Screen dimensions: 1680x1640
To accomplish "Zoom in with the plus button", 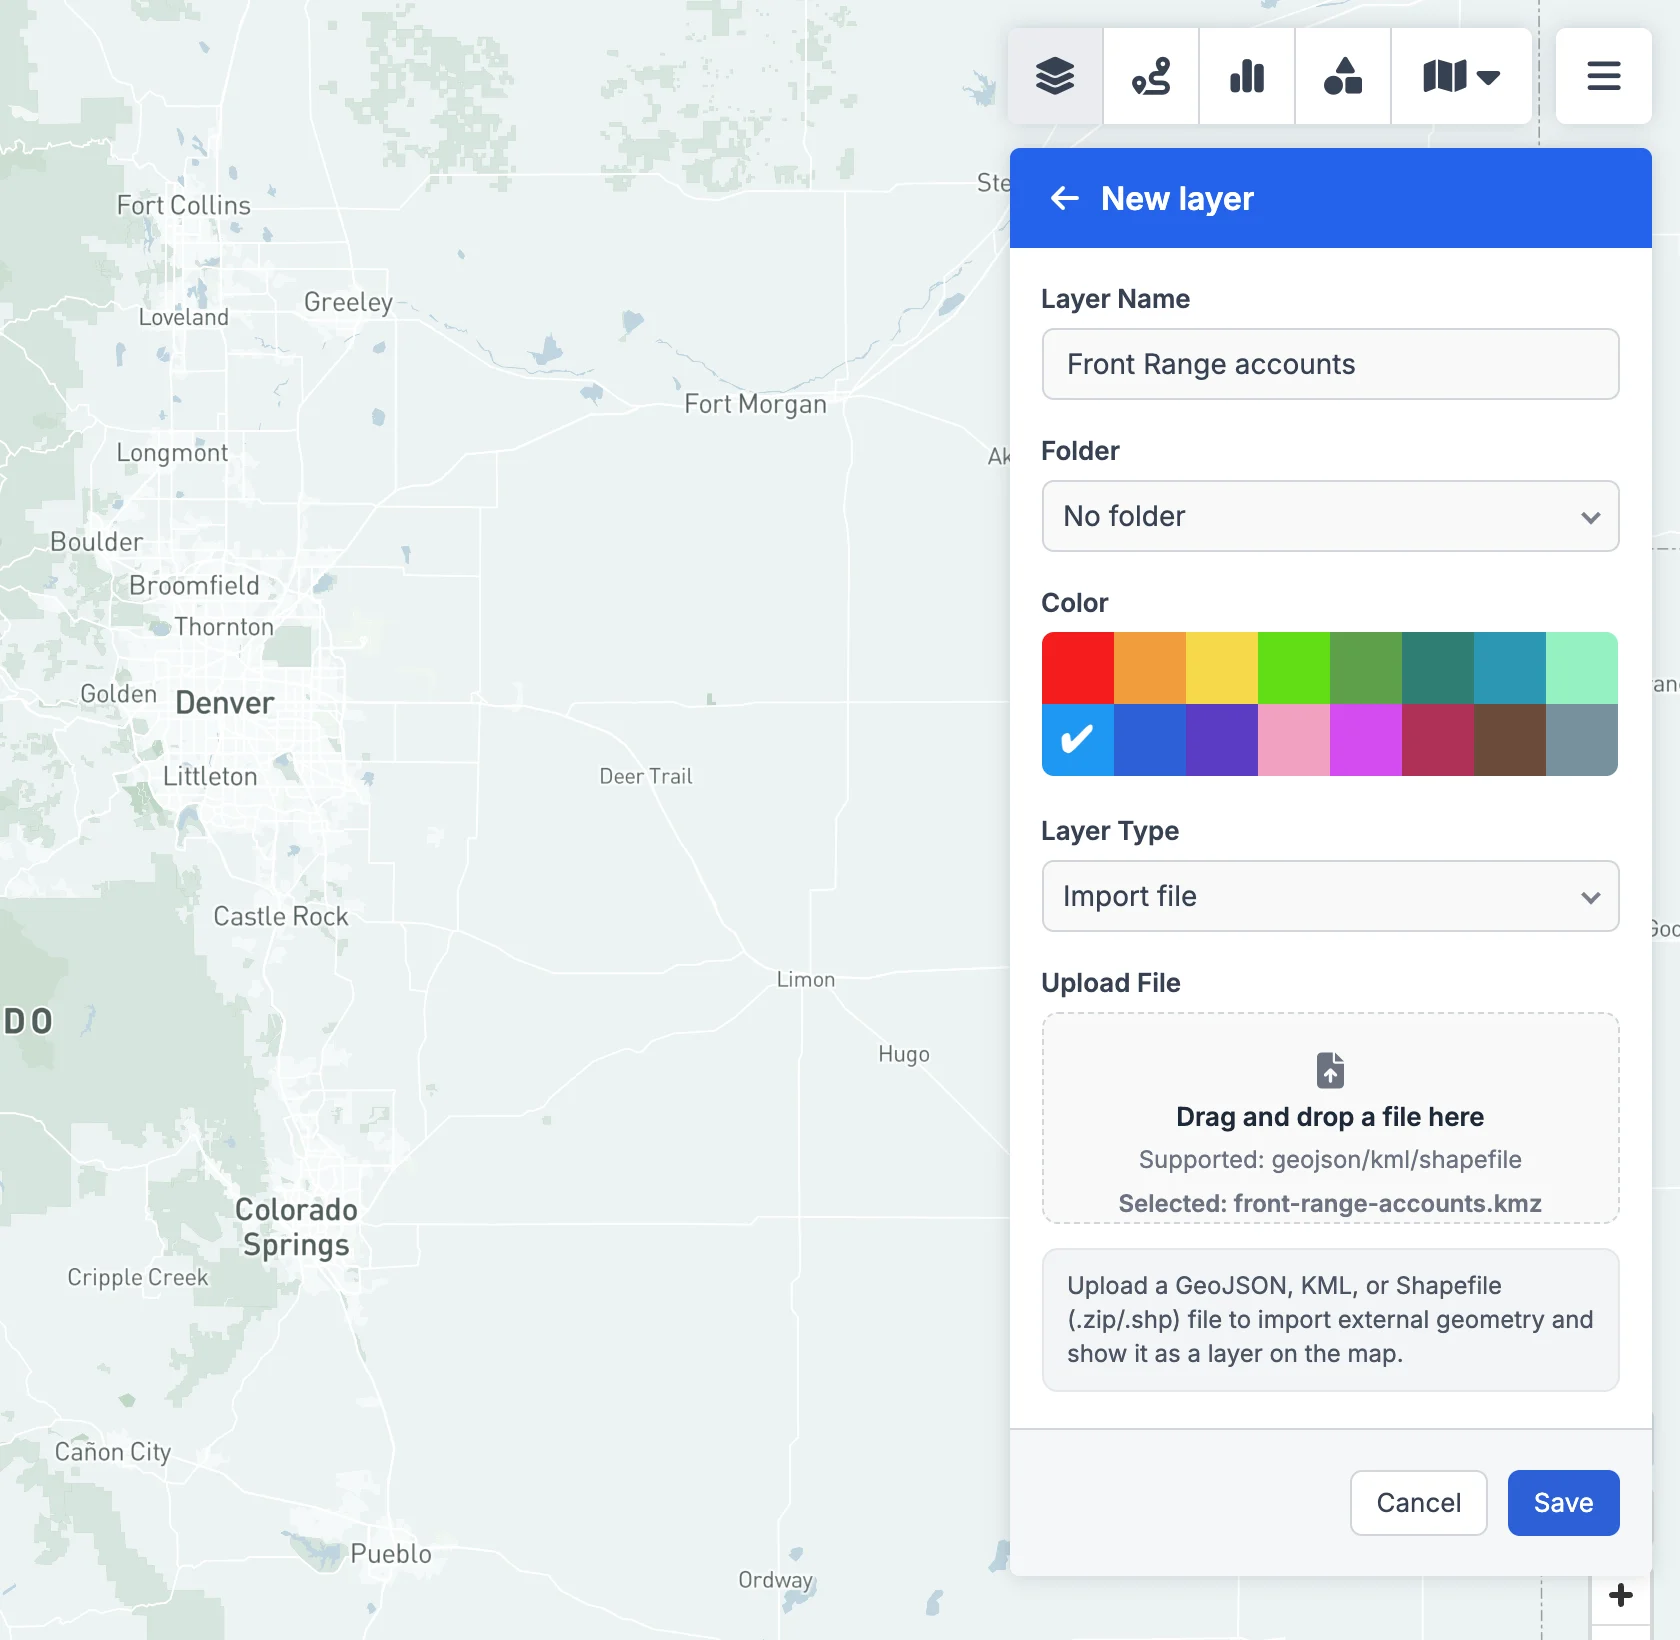I will click(1621, 1595).
